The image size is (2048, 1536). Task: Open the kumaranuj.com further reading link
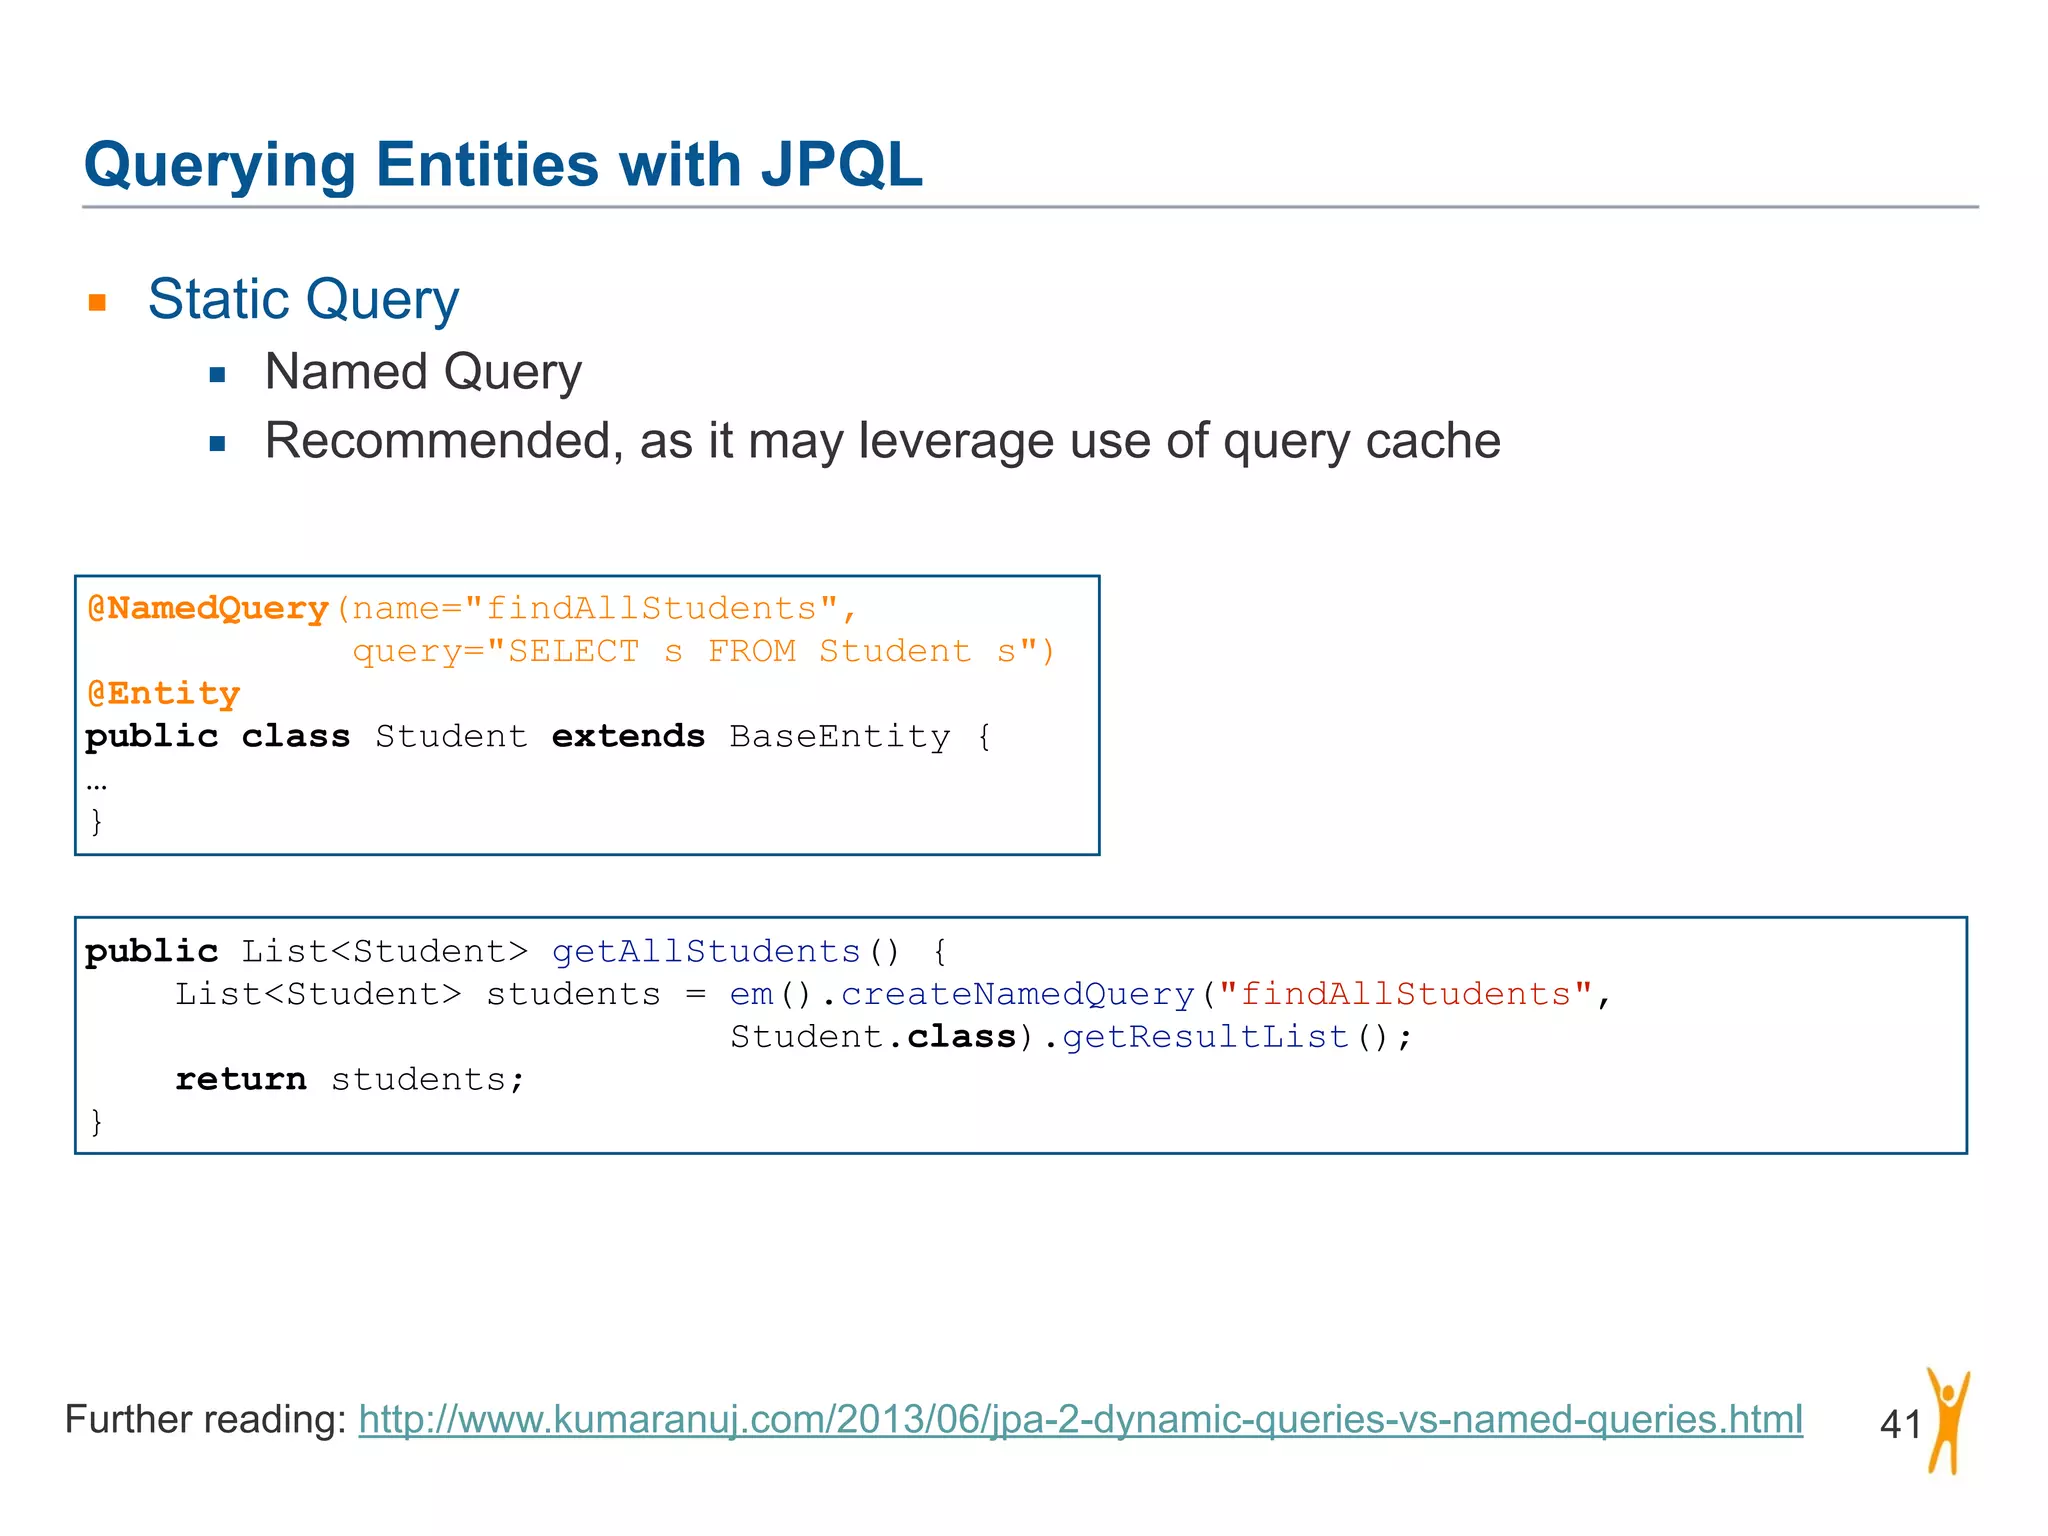[1080, 1420]
